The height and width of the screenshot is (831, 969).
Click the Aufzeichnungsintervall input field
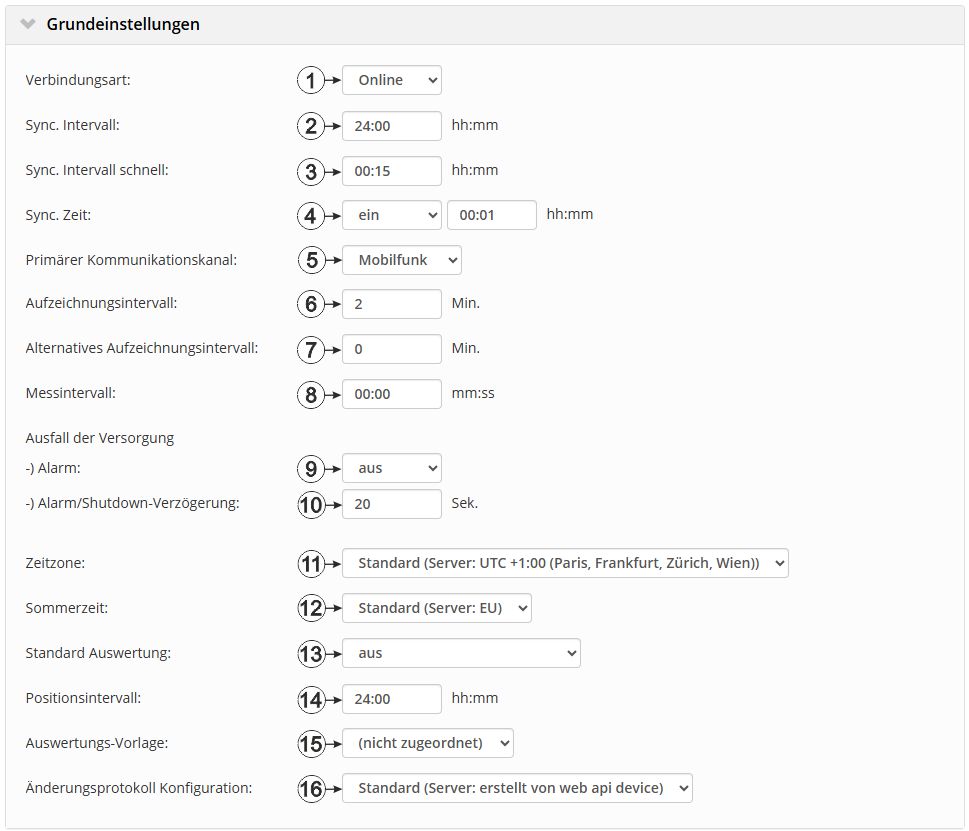point(391,304)
